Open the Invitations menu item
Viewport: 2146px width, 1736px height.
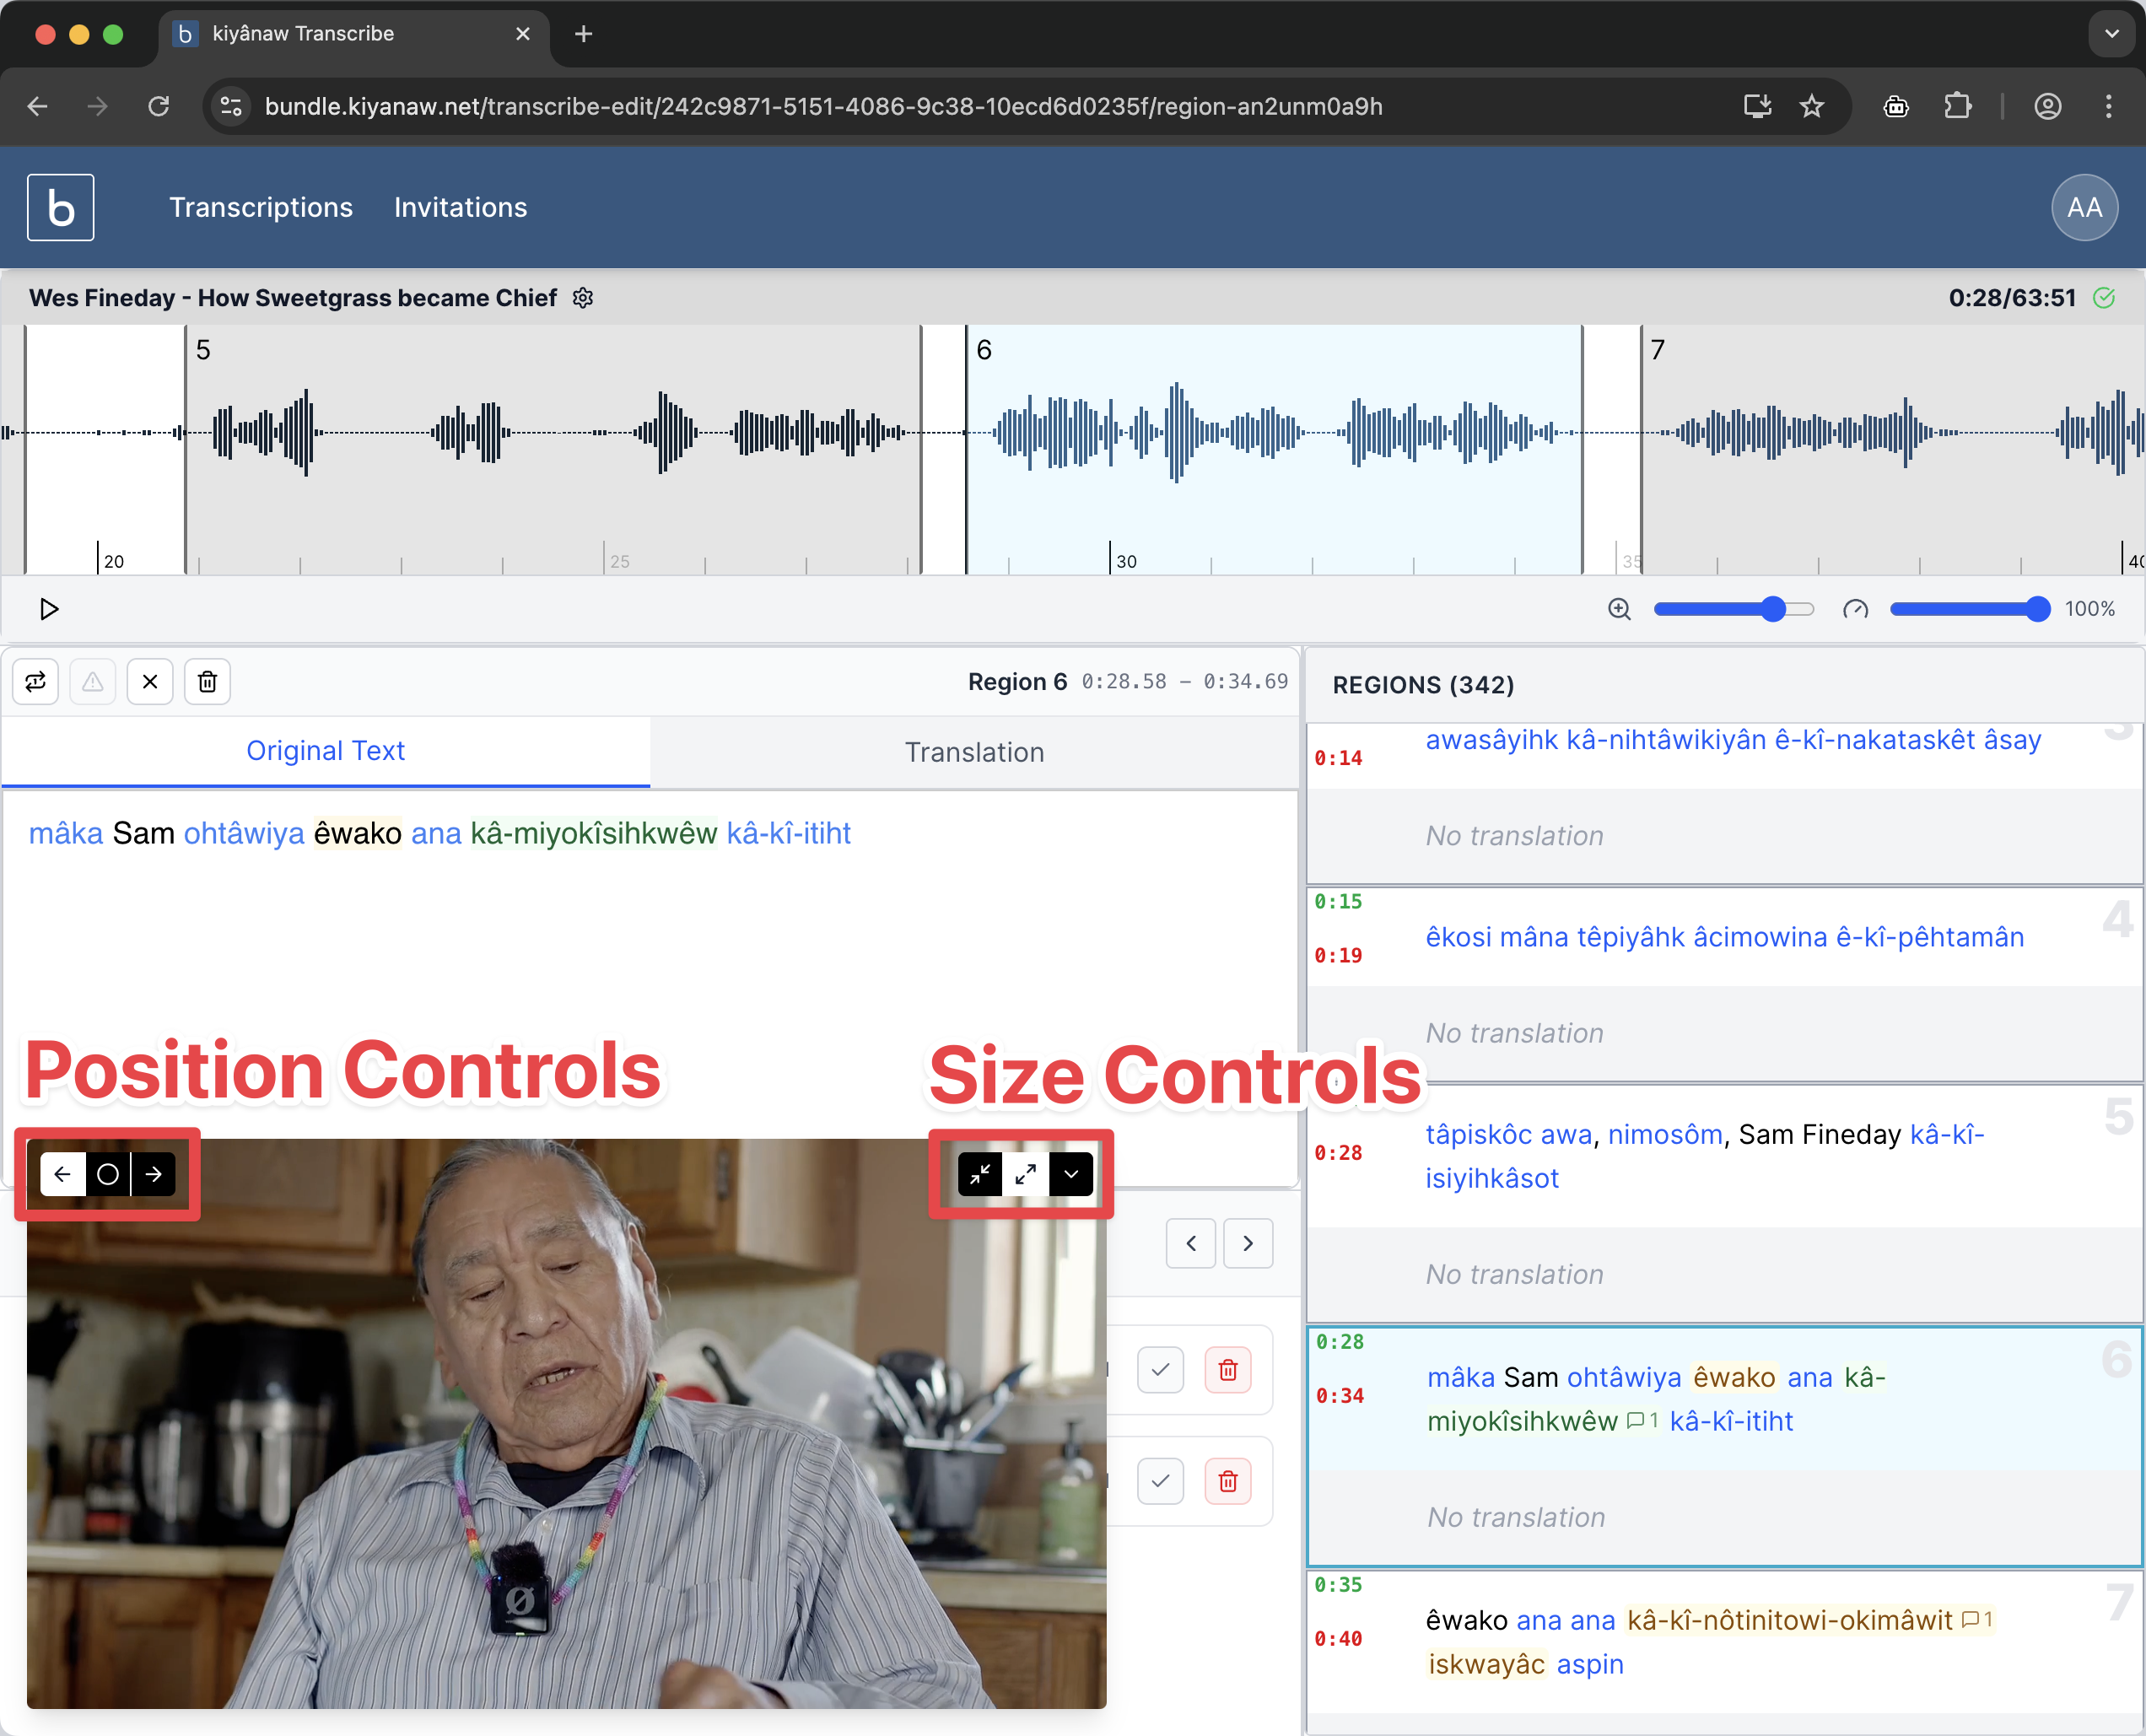pos(460,207)
